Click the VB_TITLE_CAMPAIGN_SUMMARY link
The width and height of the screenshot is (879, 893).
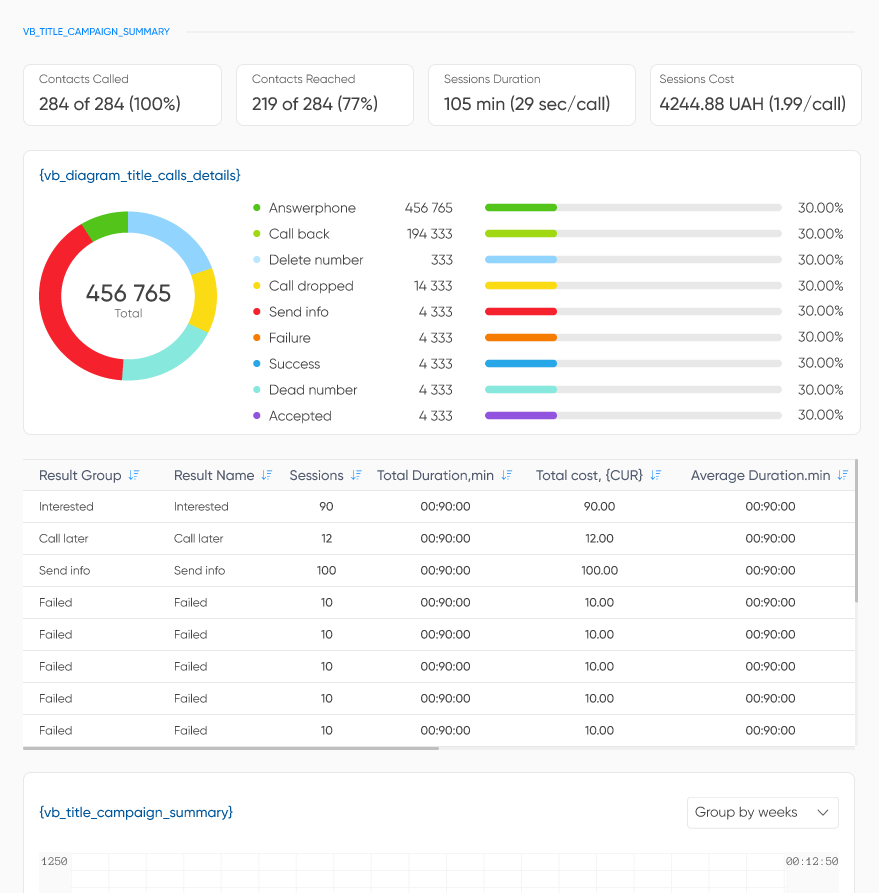coord(96,31)
